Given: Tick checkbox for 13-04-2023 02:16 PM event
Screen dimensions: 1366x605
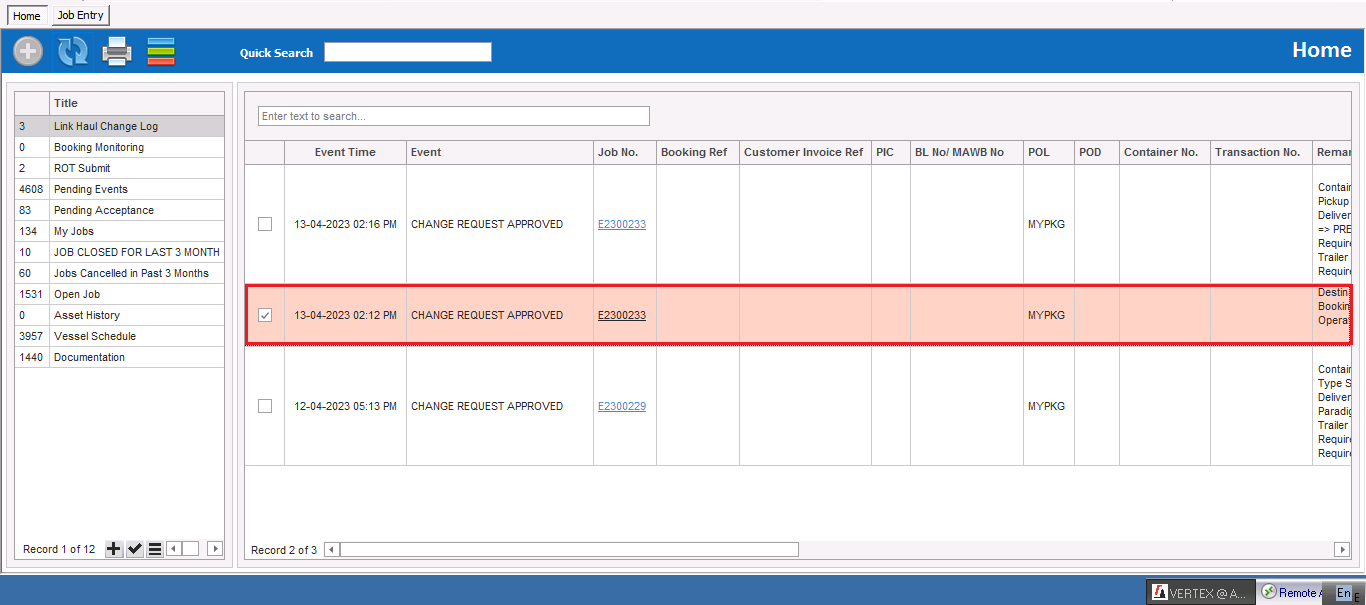Looking at the screenshot, I should 265,224.
